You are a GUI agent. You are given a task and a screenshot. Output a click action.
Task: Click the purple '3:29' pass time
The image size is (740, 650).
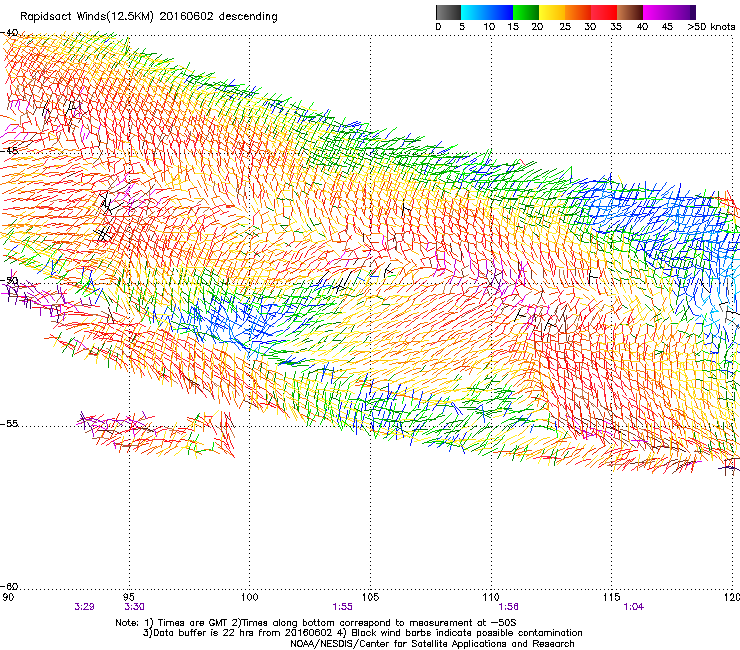(84, 607)
